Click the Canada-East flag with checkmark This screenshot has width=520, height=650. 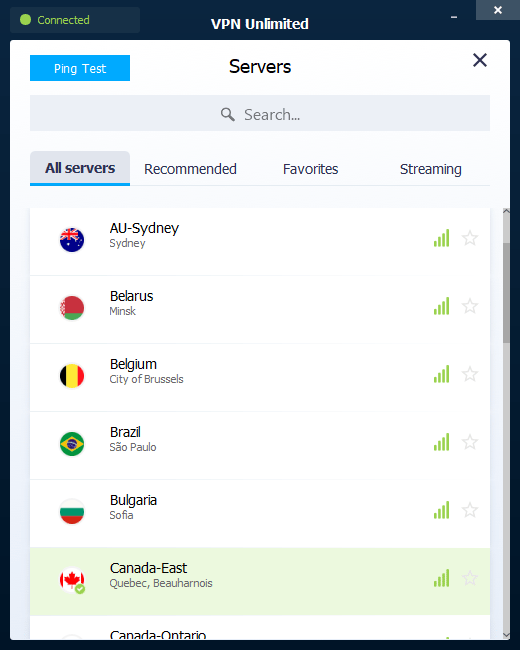[x=72, y=580]
